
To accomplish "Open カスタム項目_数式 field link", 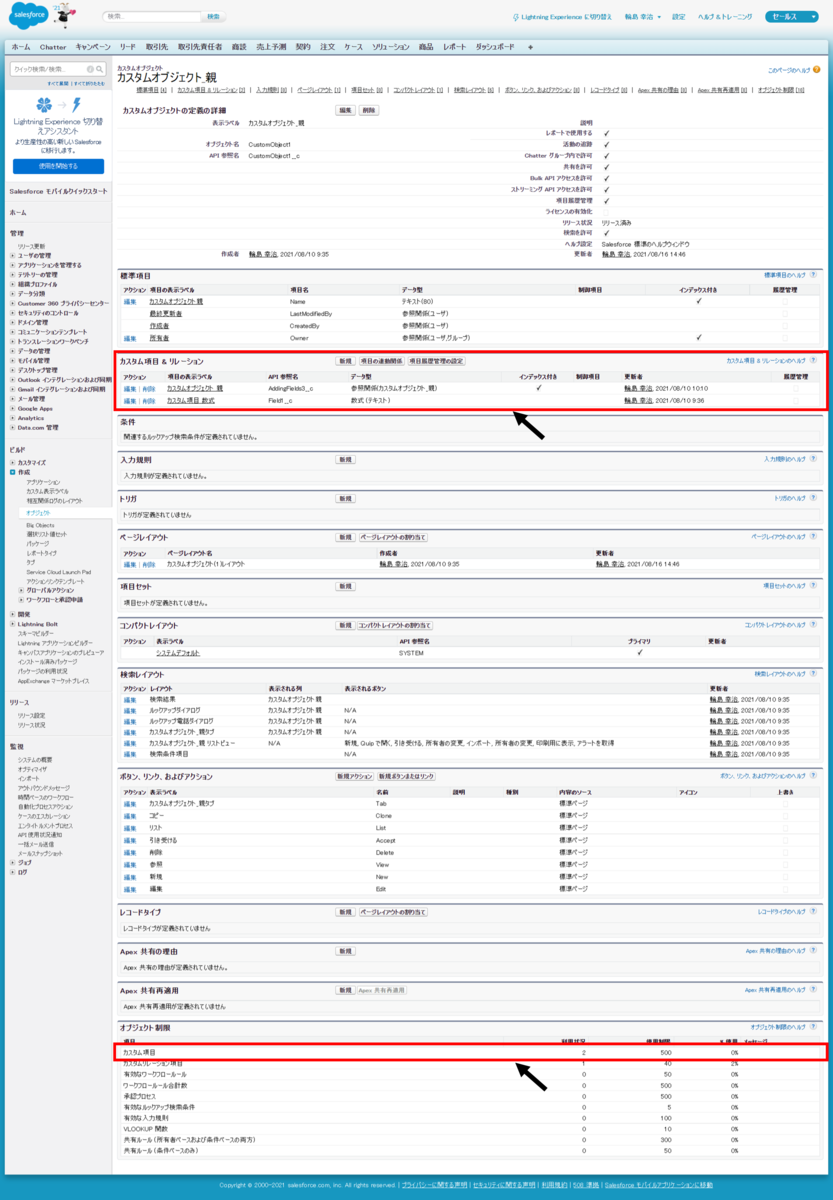I will coord(192,400).
